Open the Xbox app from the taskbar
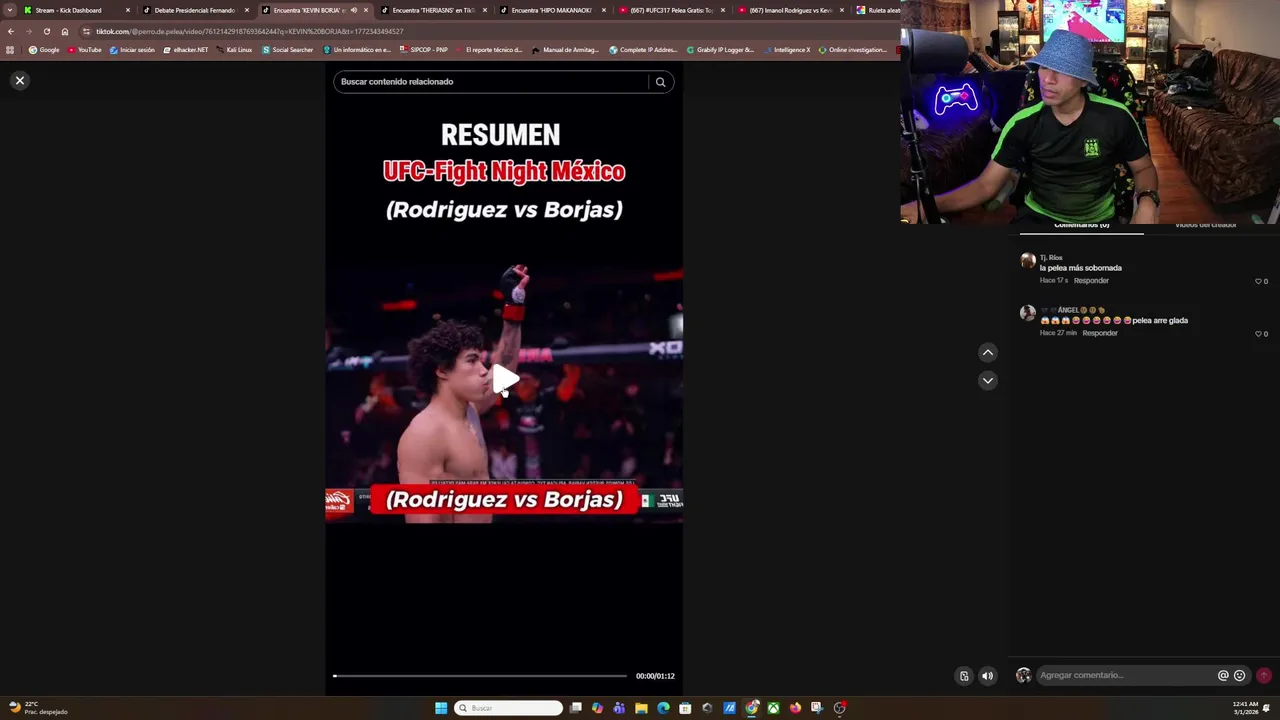The image size is (1280, 720). pyautogui.click(x=773, y=708)
